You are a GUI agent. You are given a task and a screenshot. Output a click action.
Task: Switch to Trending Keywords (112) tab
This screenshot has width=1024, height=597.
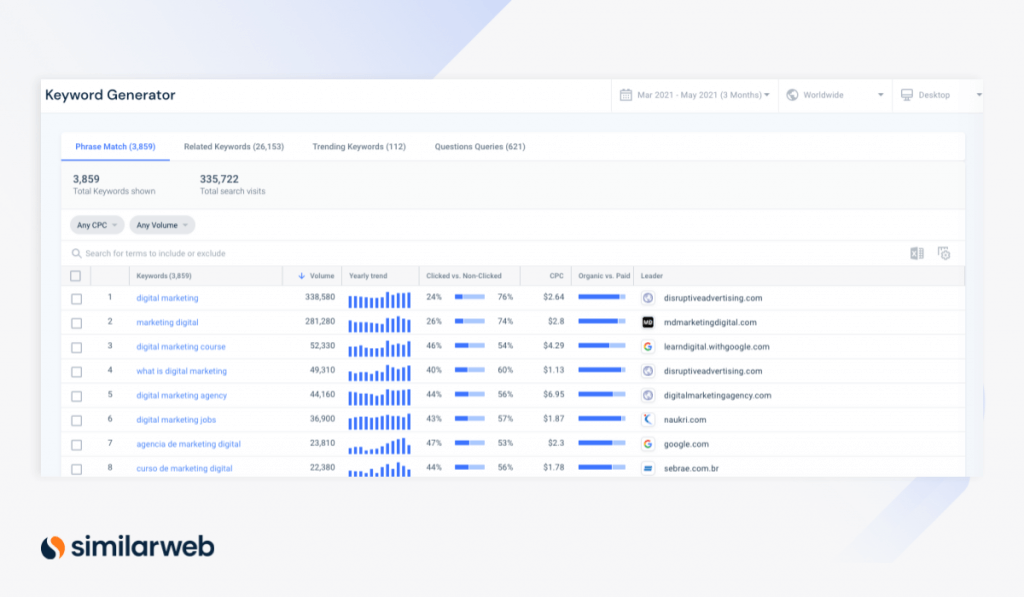(359, 146)
